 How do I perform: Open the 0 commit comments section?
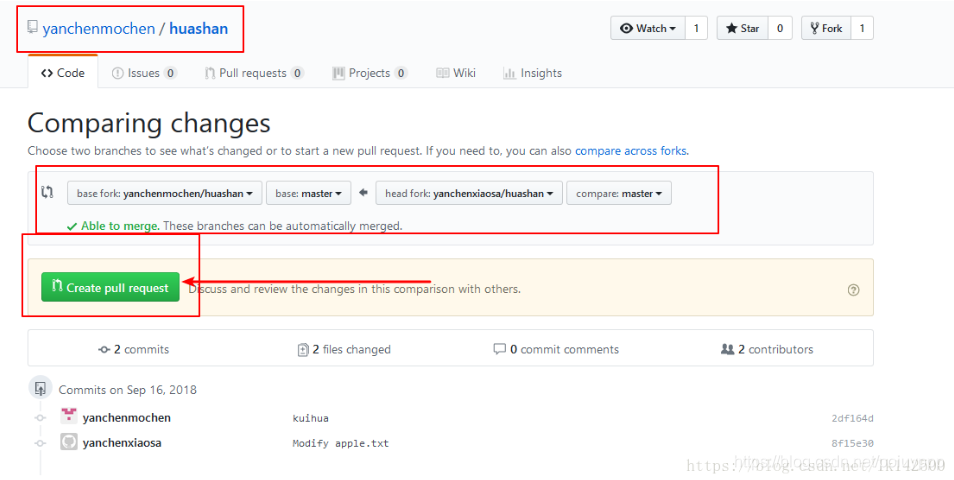[556, 349]
